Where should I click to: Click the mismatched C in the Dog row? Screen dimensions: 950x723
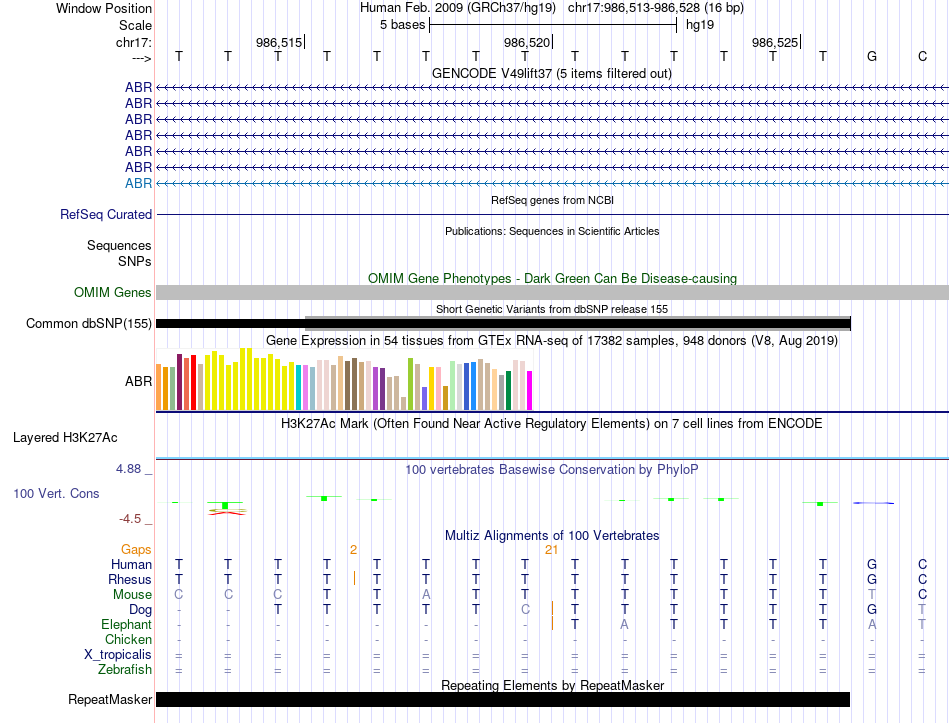tap(525, 610)
